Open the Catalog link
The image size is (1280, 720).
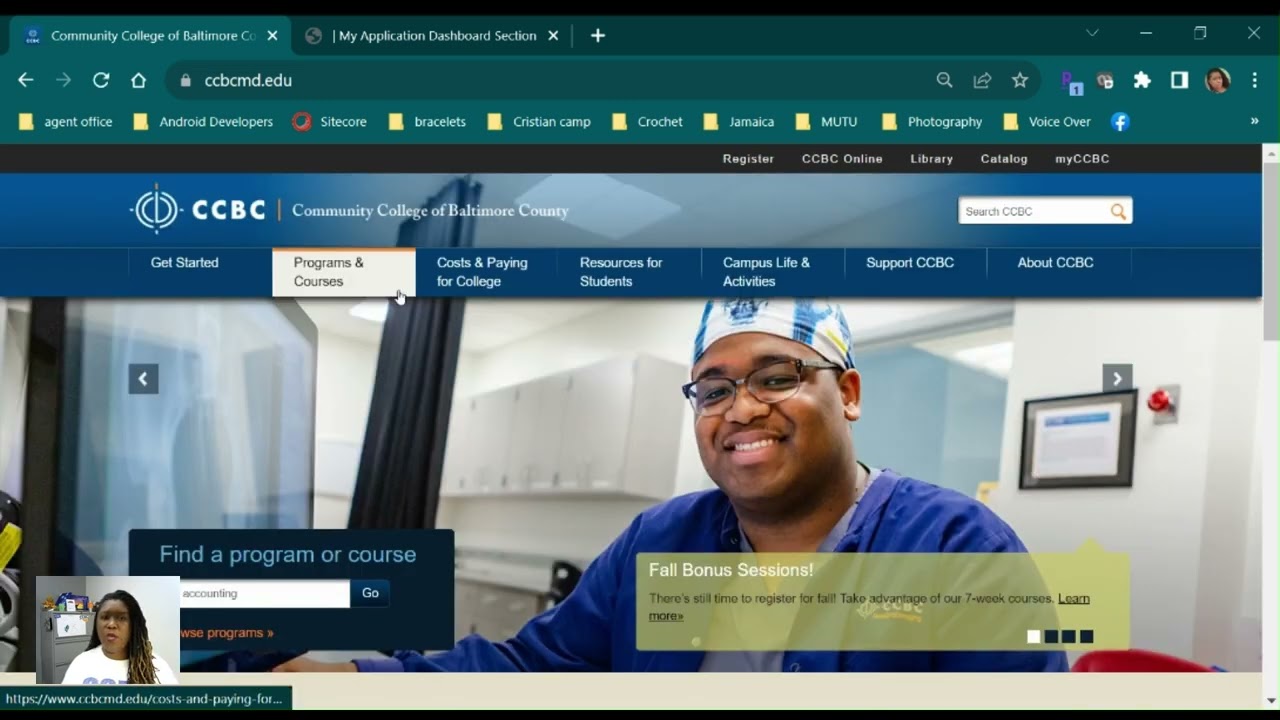[x=1004, y=159]
